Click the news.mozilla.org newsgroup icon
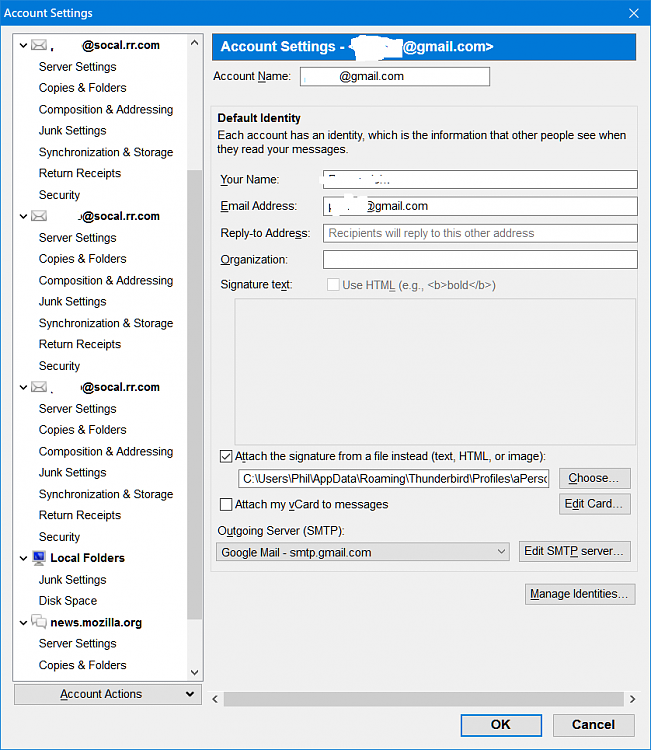651x750 pixels. click(39, 622)
